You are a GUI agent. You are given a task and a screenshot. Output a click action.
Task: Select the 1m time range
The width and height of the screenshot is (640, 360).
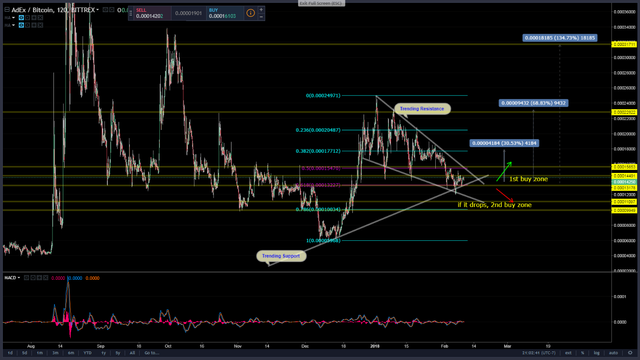[40, 353]
